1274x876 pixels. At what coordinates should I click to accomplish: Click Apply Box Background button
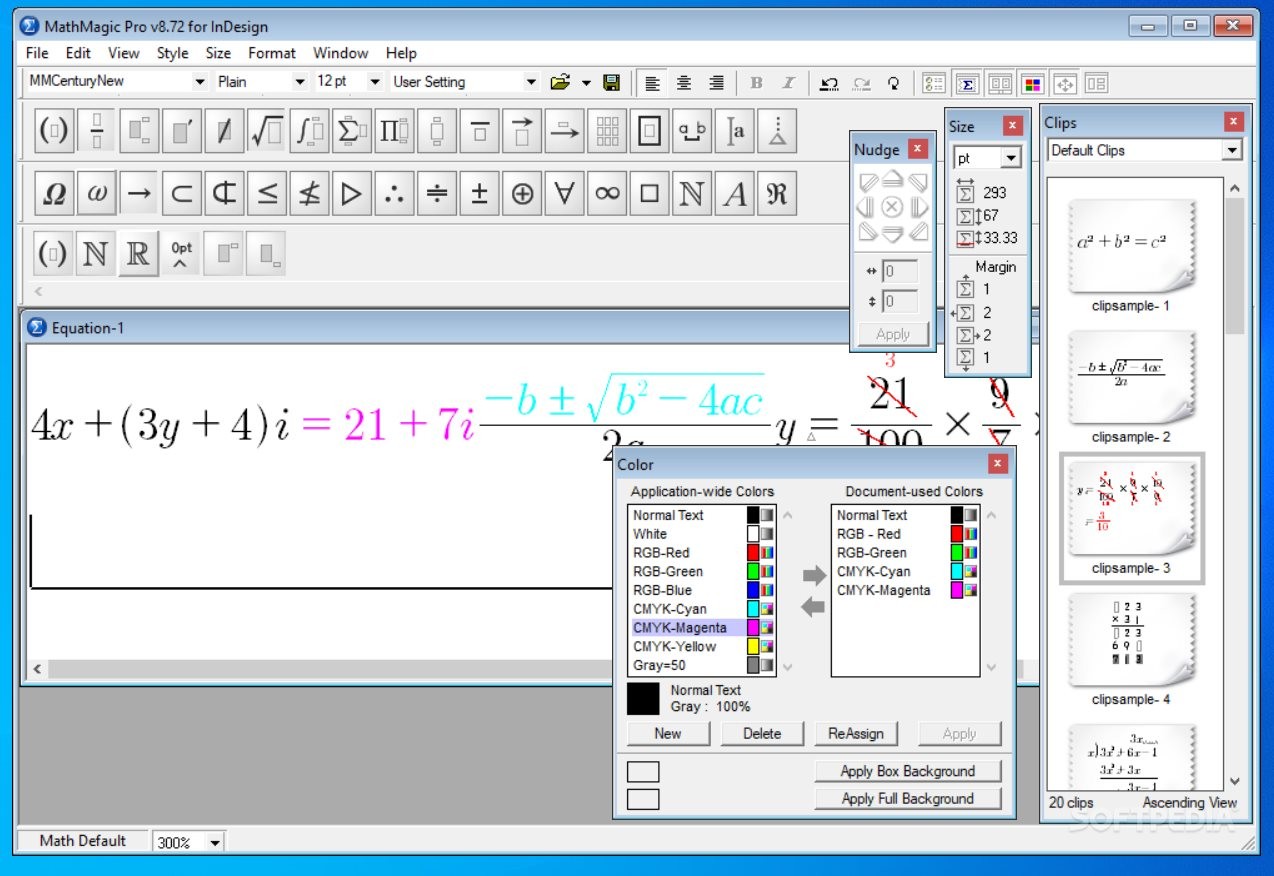click(908, 771)
